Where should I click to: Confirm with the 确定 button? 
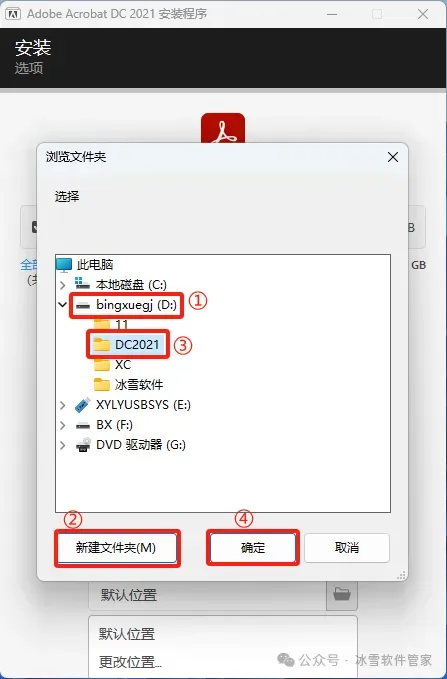(x=253, y=548)
